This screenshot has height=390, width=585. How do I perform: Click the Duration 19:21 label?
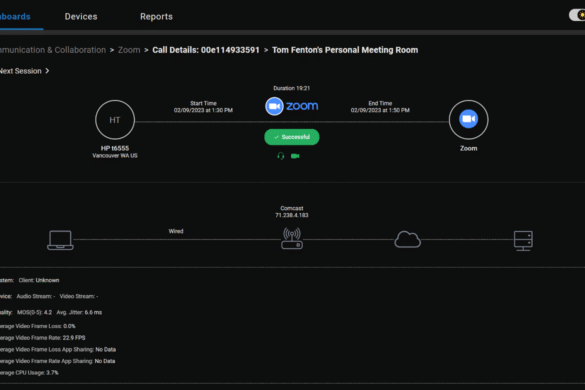pos(291,88)
